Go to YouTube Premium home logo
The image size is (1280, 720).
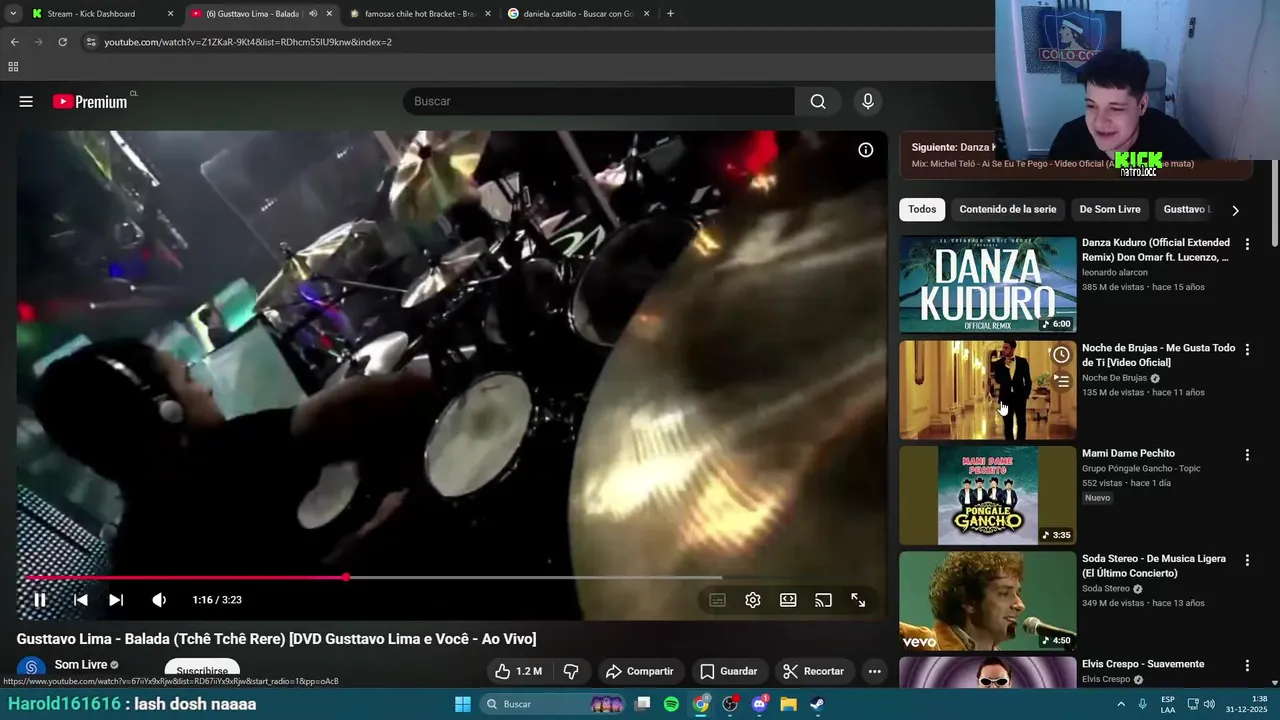pyautogui.click(x=91, y=101)
